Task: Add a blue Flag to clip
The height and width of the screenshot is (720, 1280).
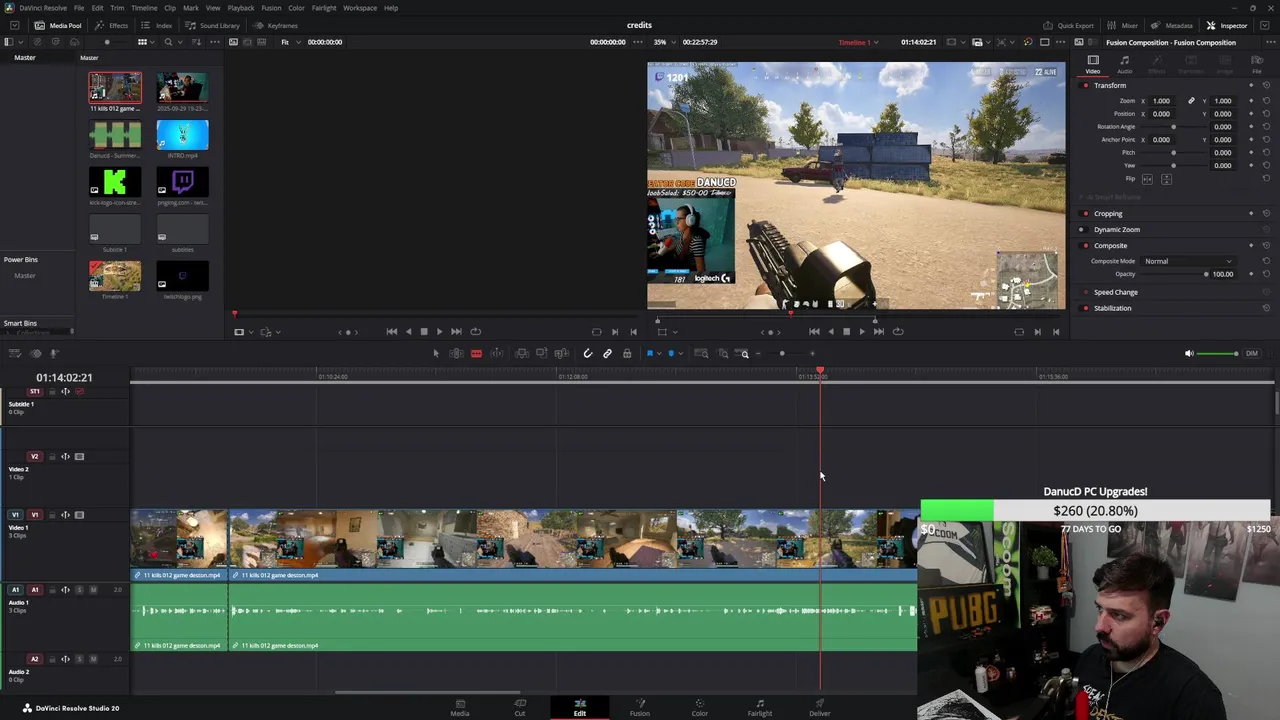Action: pos(649,353)
